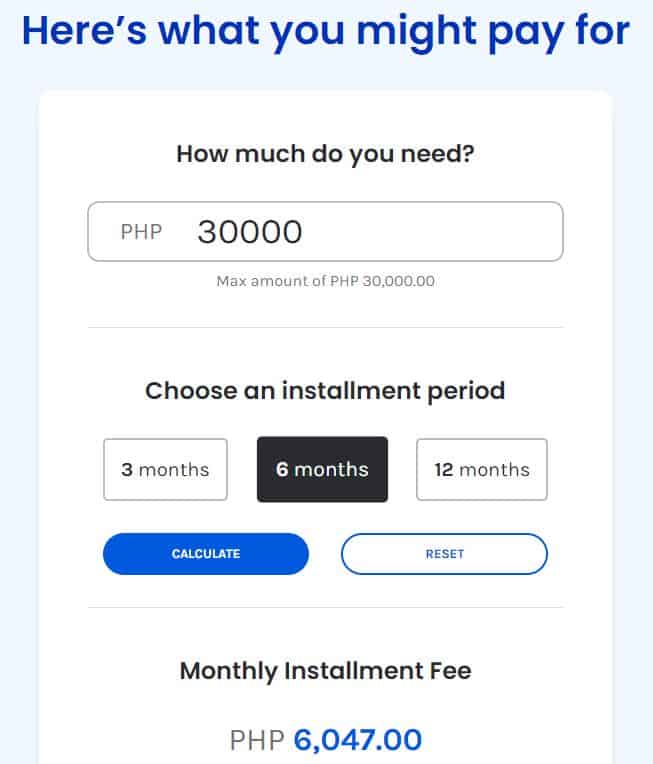Viewport: 653px width, 764px height.
Task: Click the word "months" in the dark selected option
Action: point(331,469)
